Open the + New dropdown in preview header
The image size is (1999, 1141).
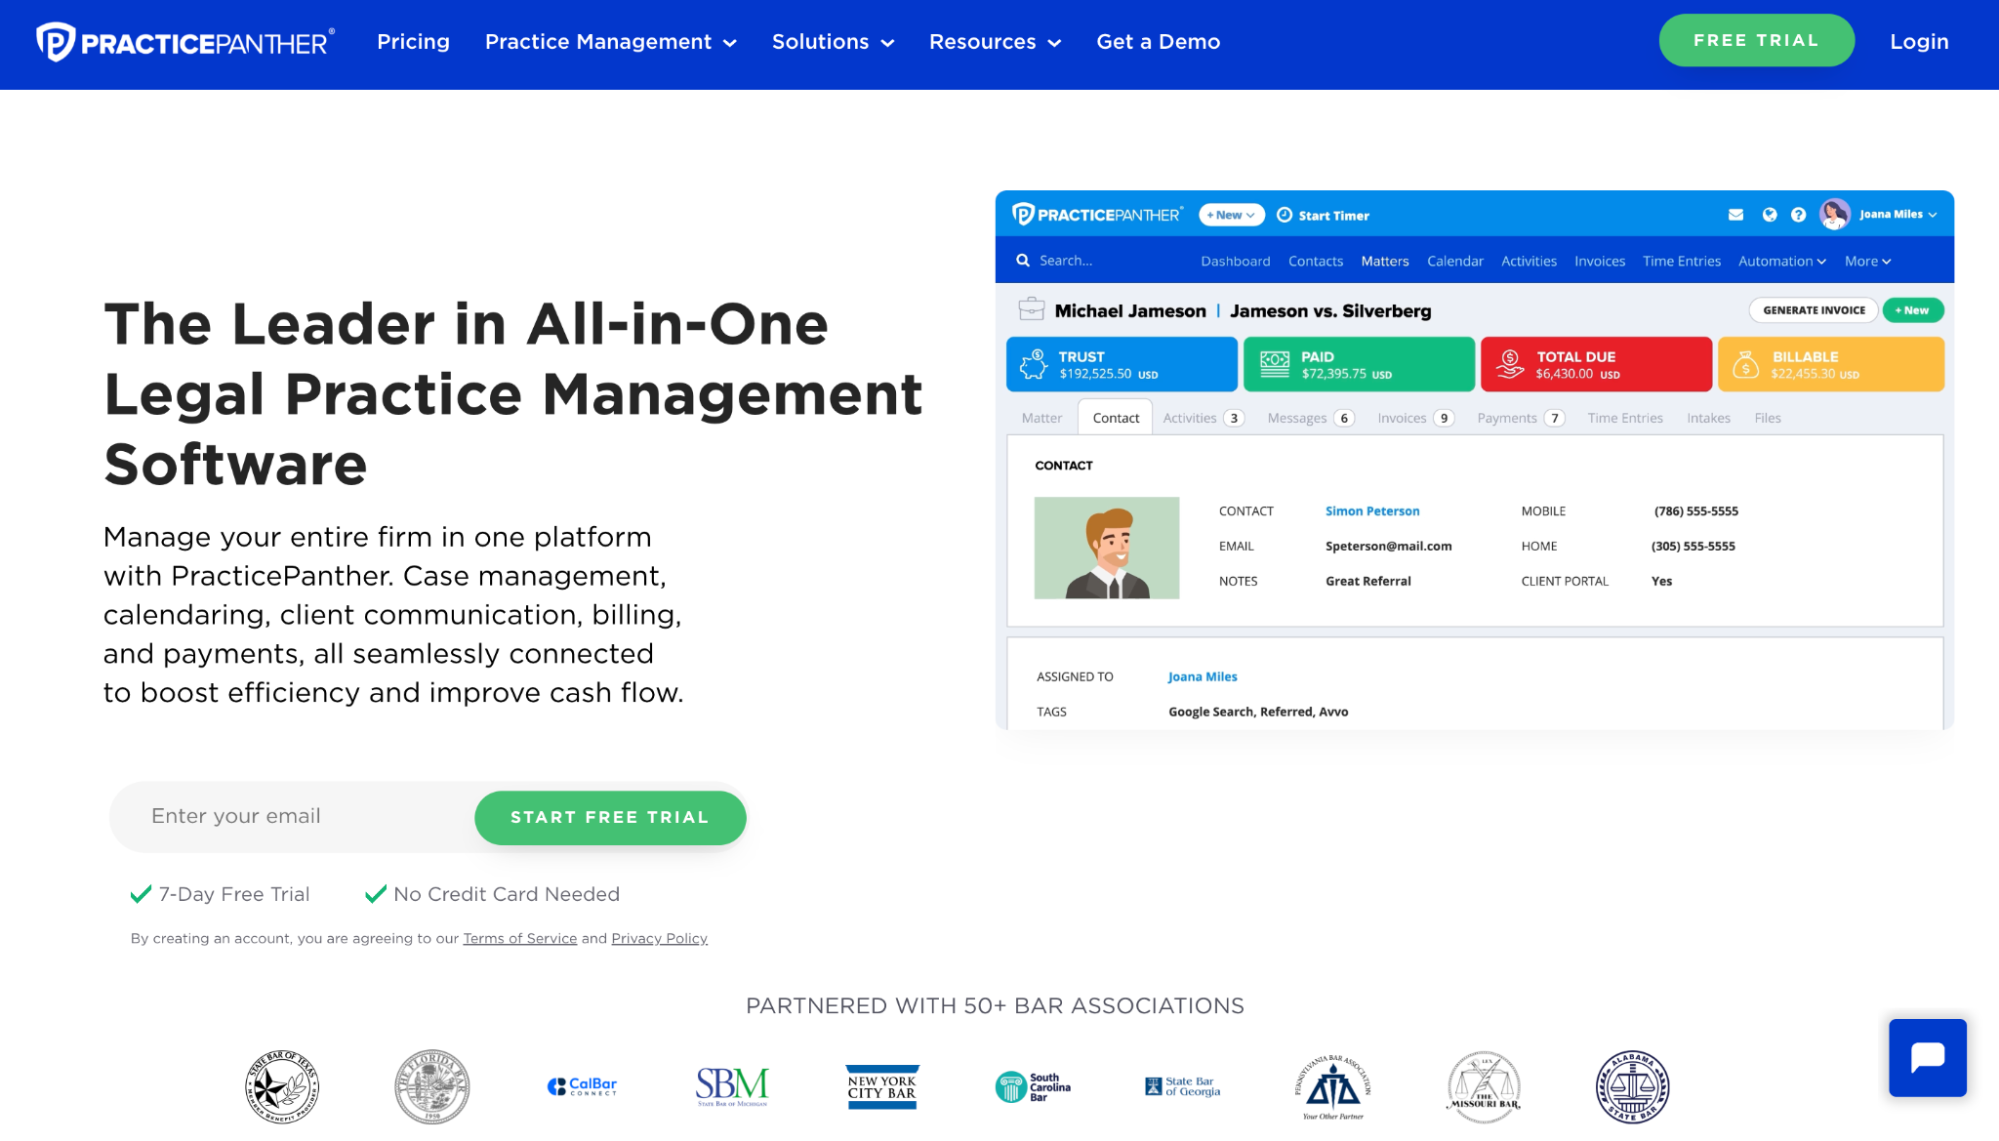click(1231, 215)
